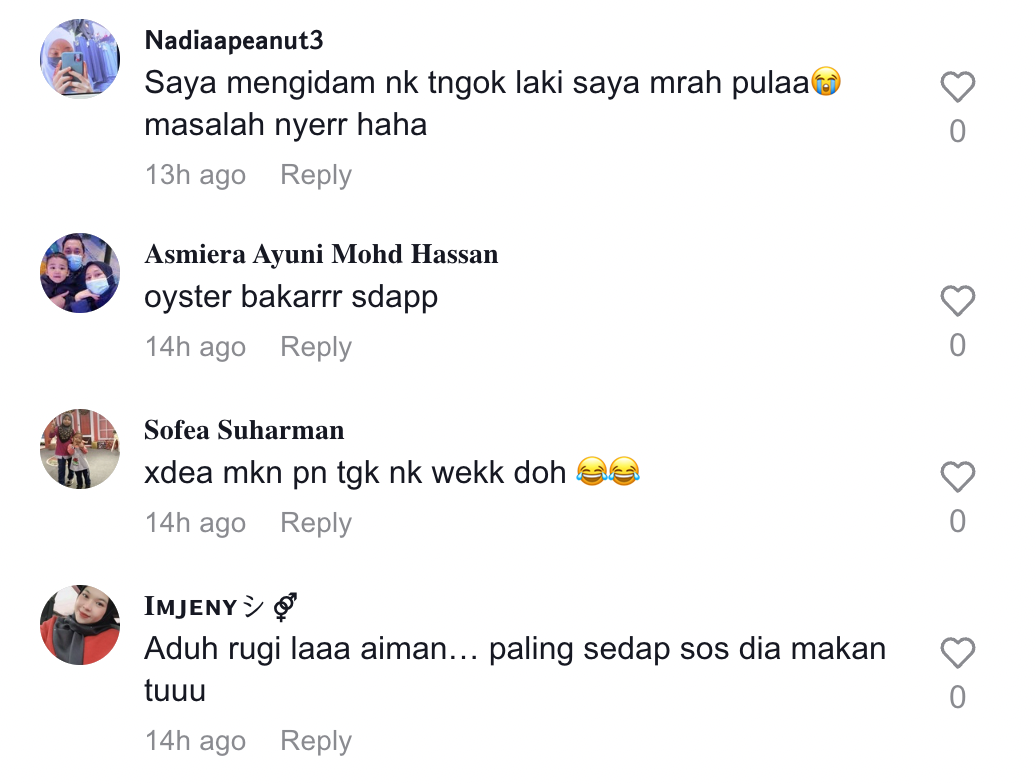1036x784 pixels.
Task: Open the Asmiera Ayuni Mohd Hassan username
Action: pyautogui.click(x=321, y=254)
